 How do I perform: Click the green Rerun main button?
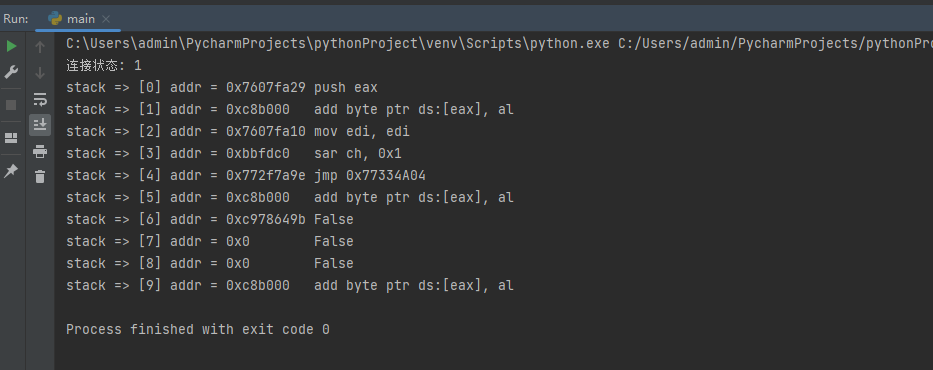click(11, 46)
